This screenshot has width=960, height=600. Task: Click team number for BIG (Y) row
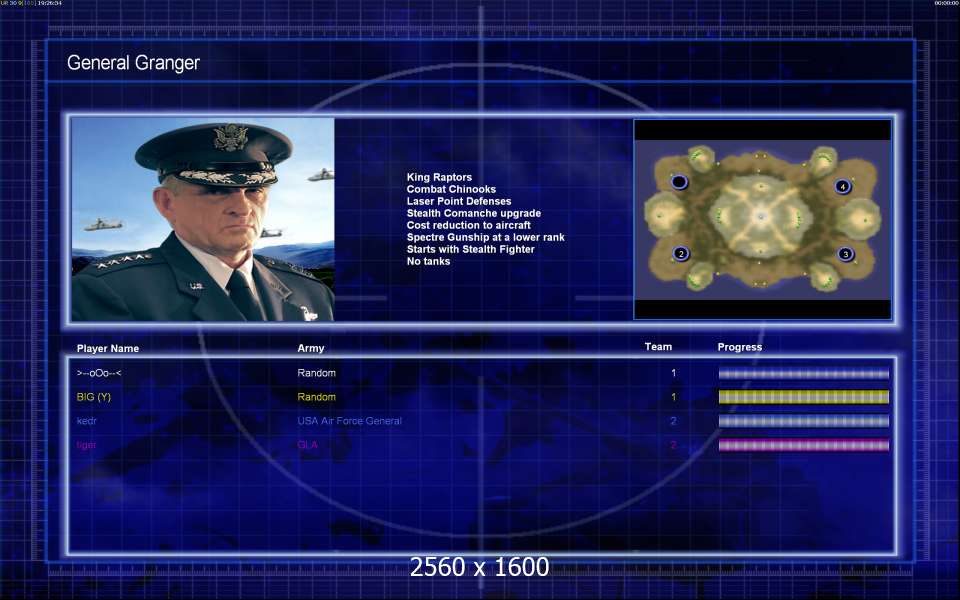pos(673,397)
